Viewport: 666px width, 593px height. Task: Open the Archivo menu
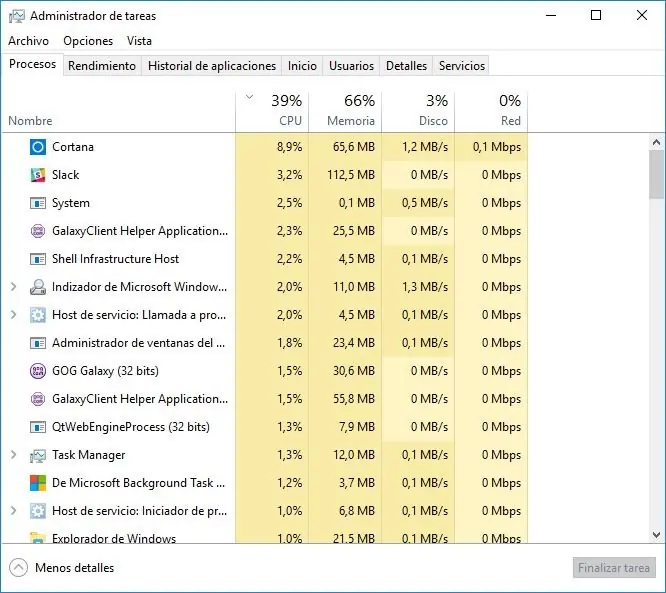pos(28,41)
